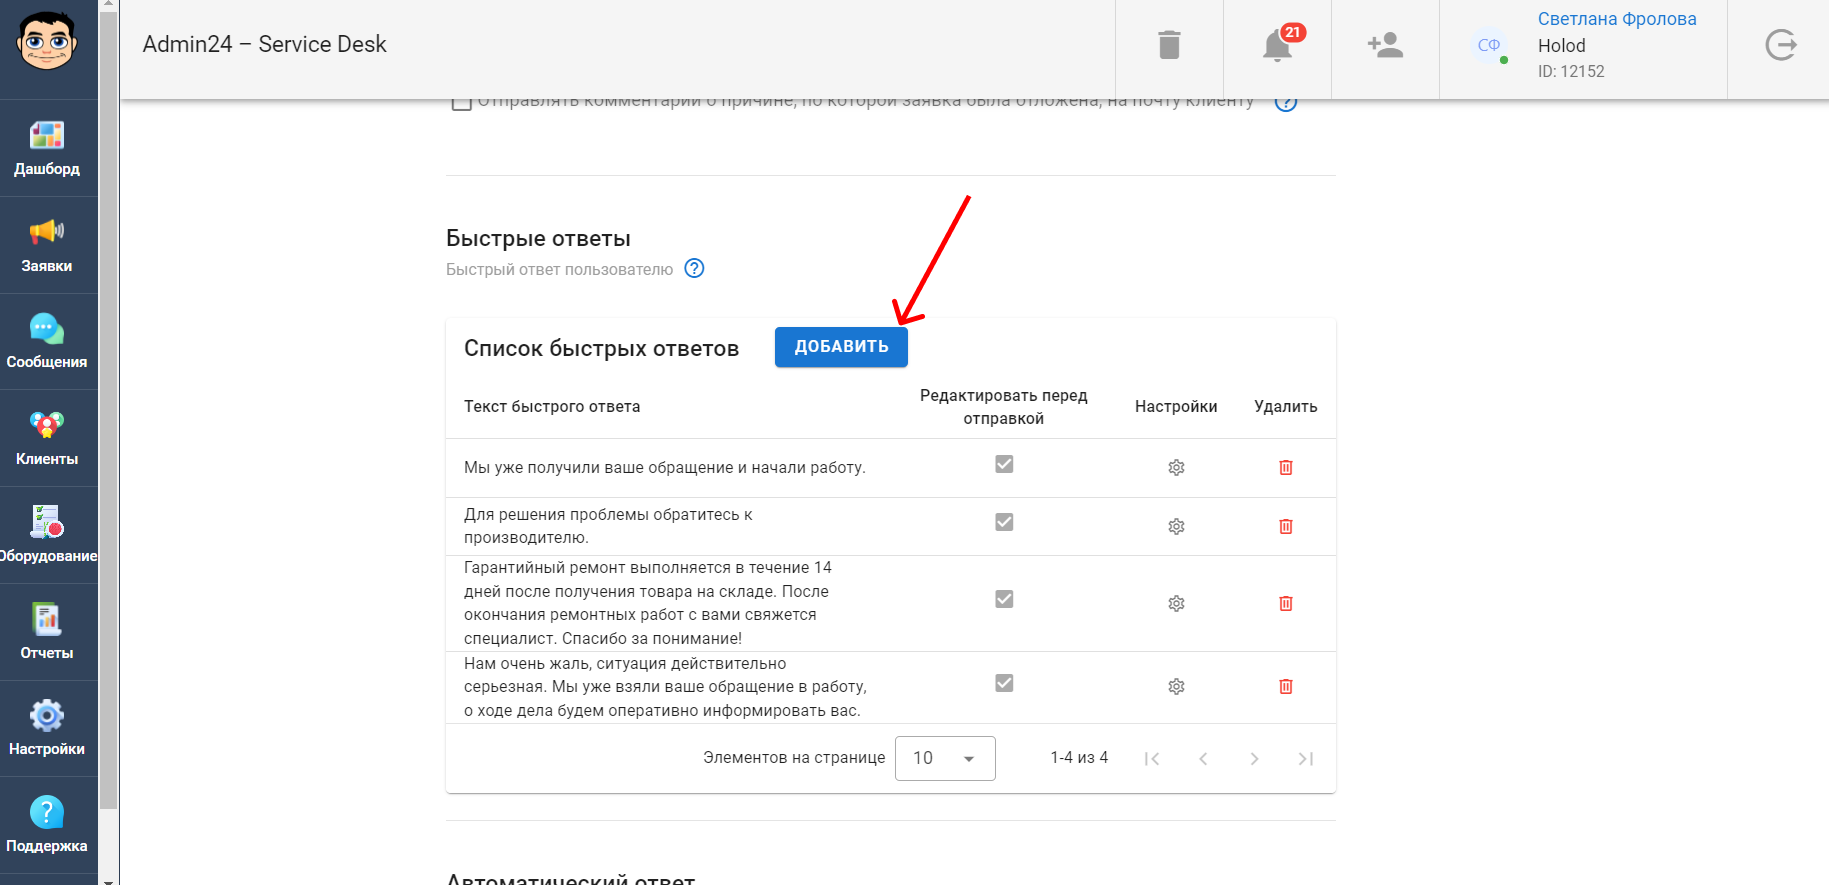
Task: Go to the previous page of quick replies
Action: (1203, 759)
